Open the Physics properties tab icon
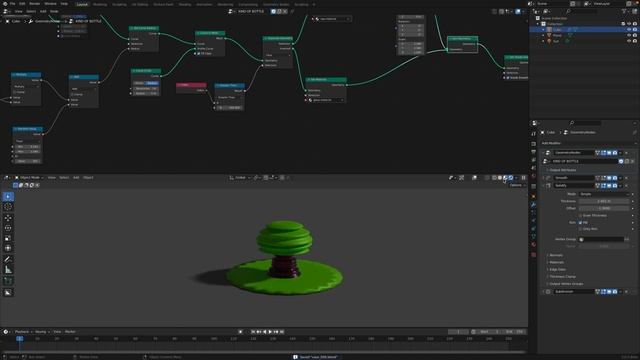 pyautogui.click(x=533, y=220)
